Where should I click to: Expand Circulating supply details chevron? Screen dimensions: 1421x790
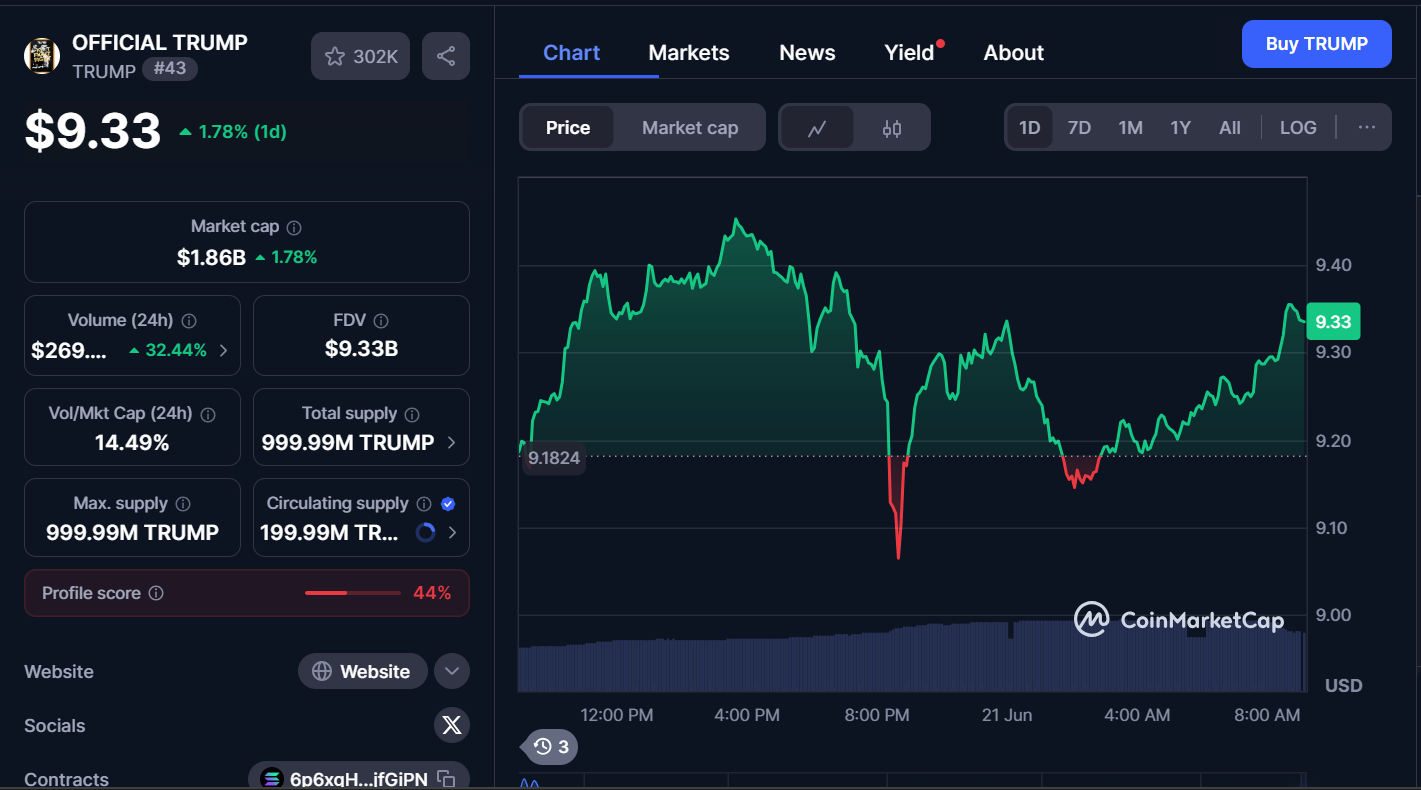click(x=452, y=533)
